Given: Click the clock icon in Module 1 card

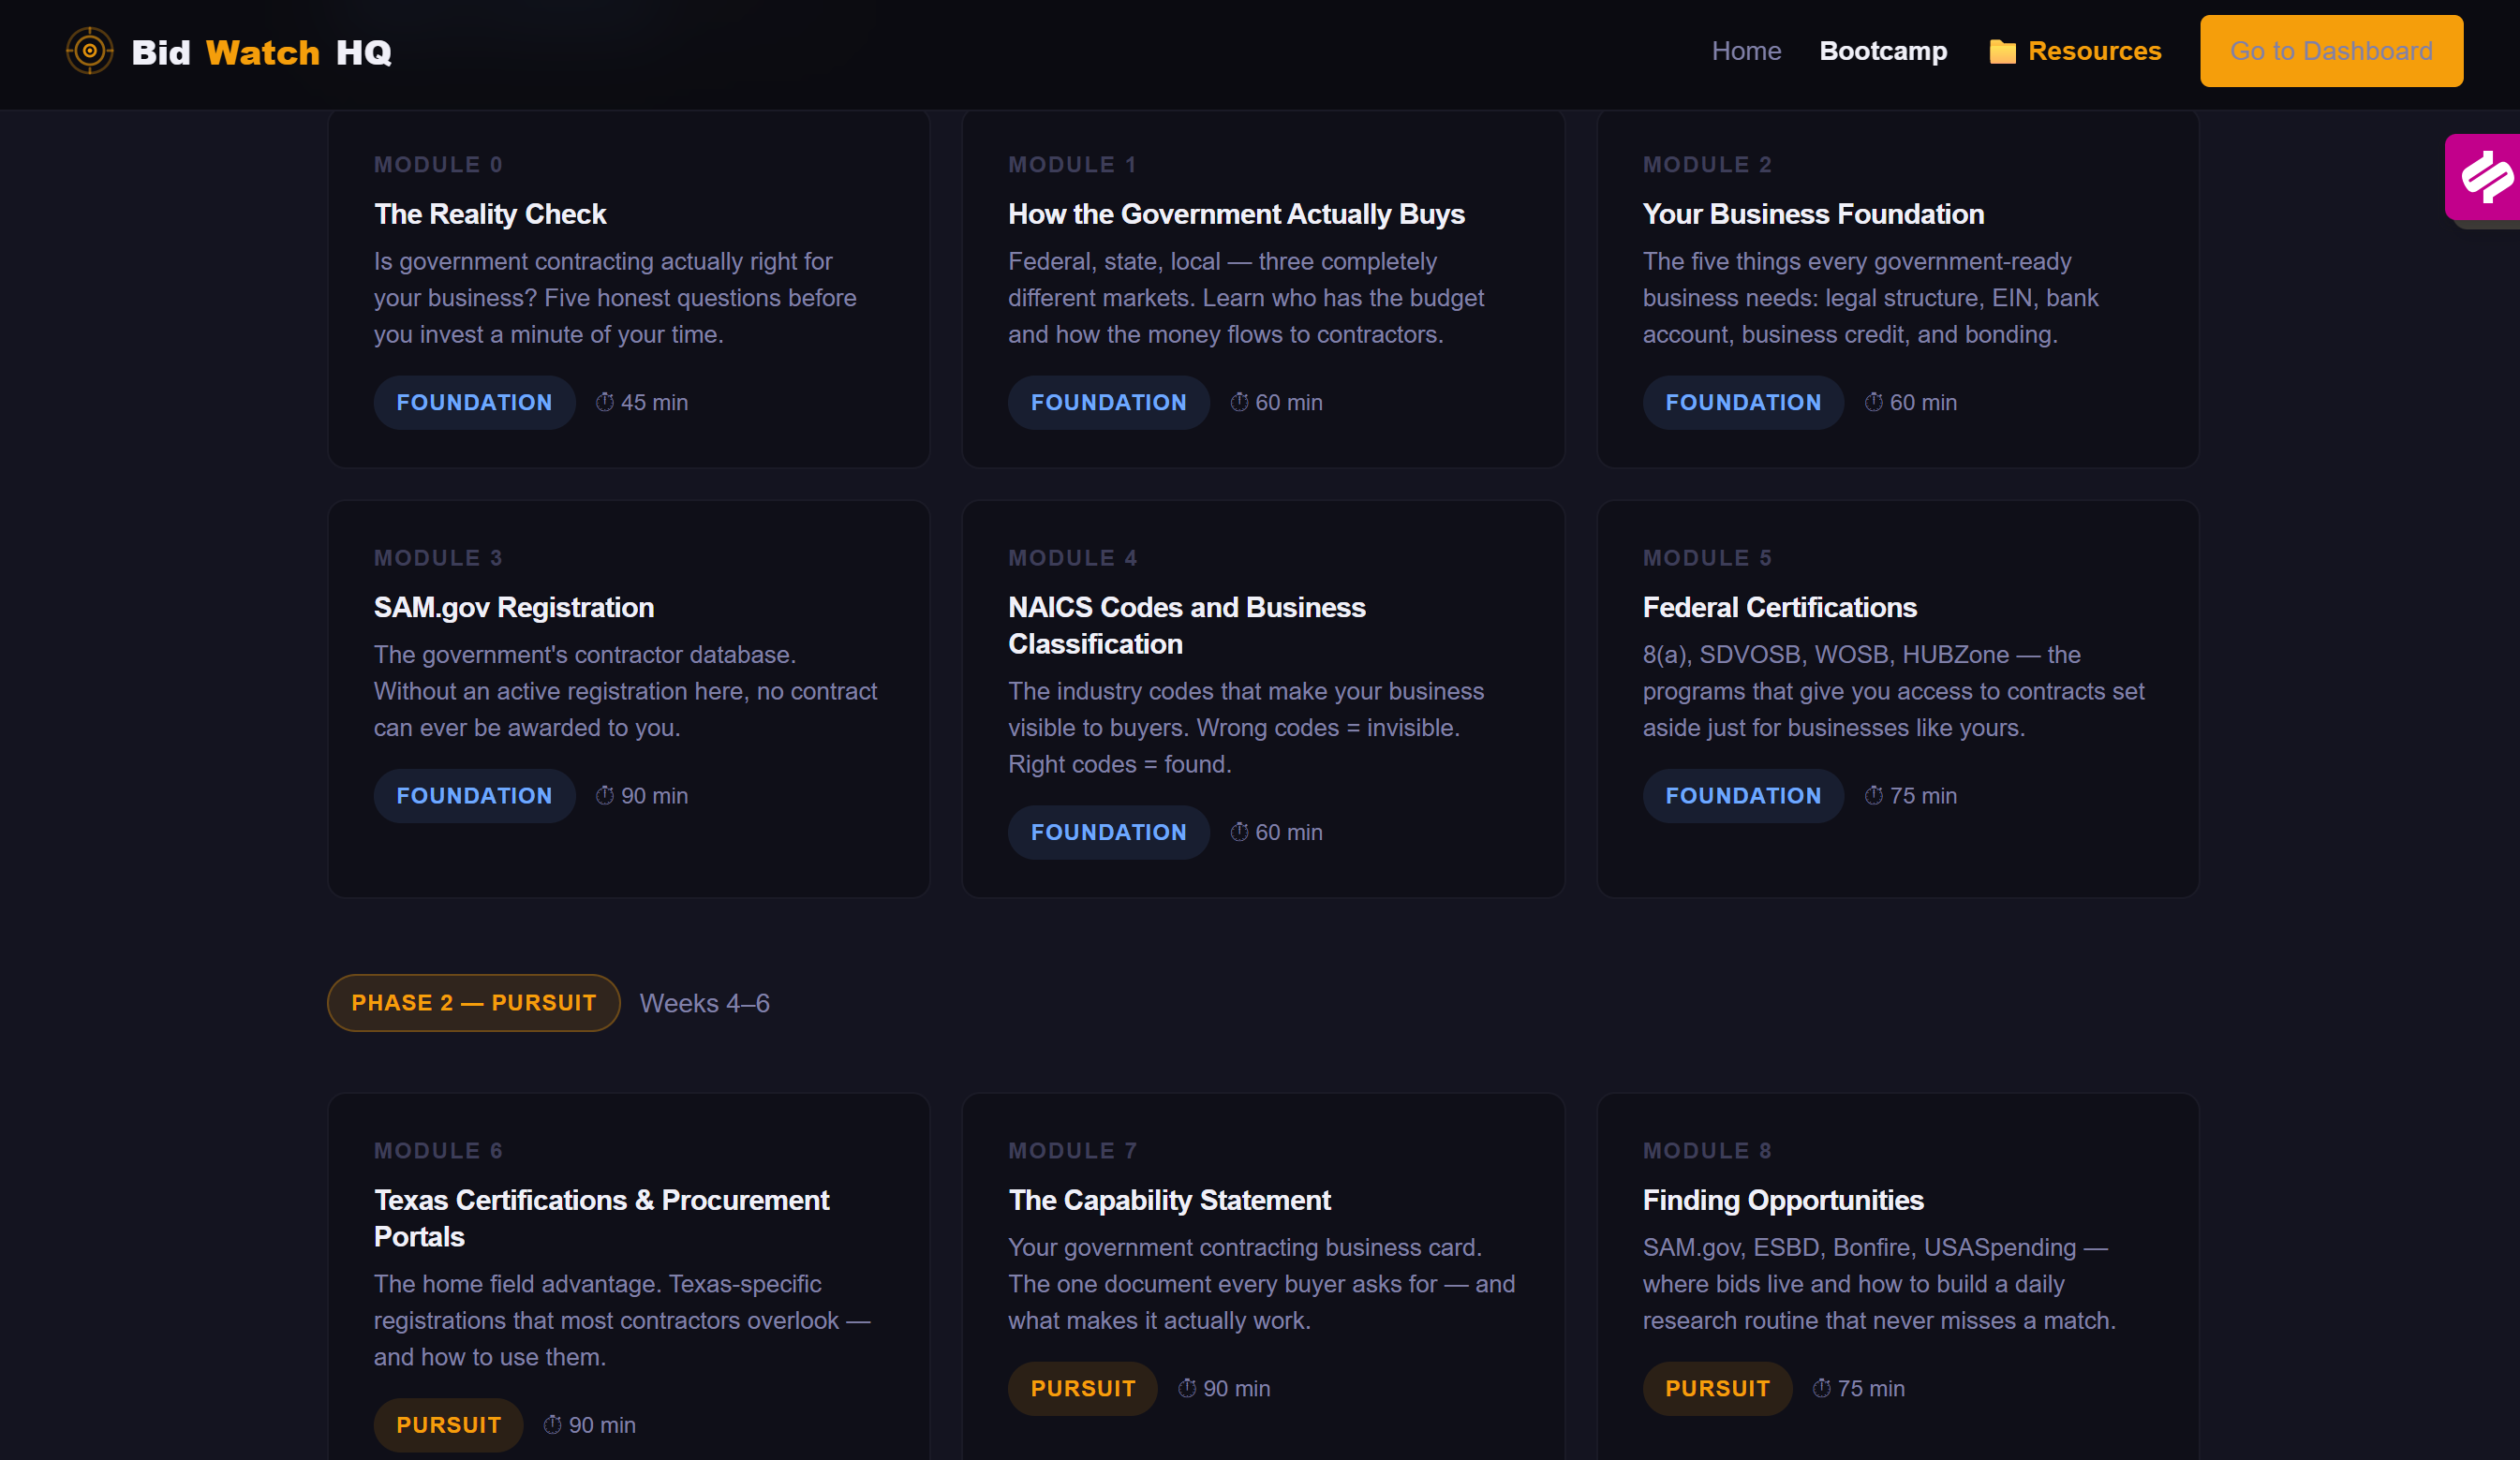Looking at the screenshot, I should coord(1239,402).
